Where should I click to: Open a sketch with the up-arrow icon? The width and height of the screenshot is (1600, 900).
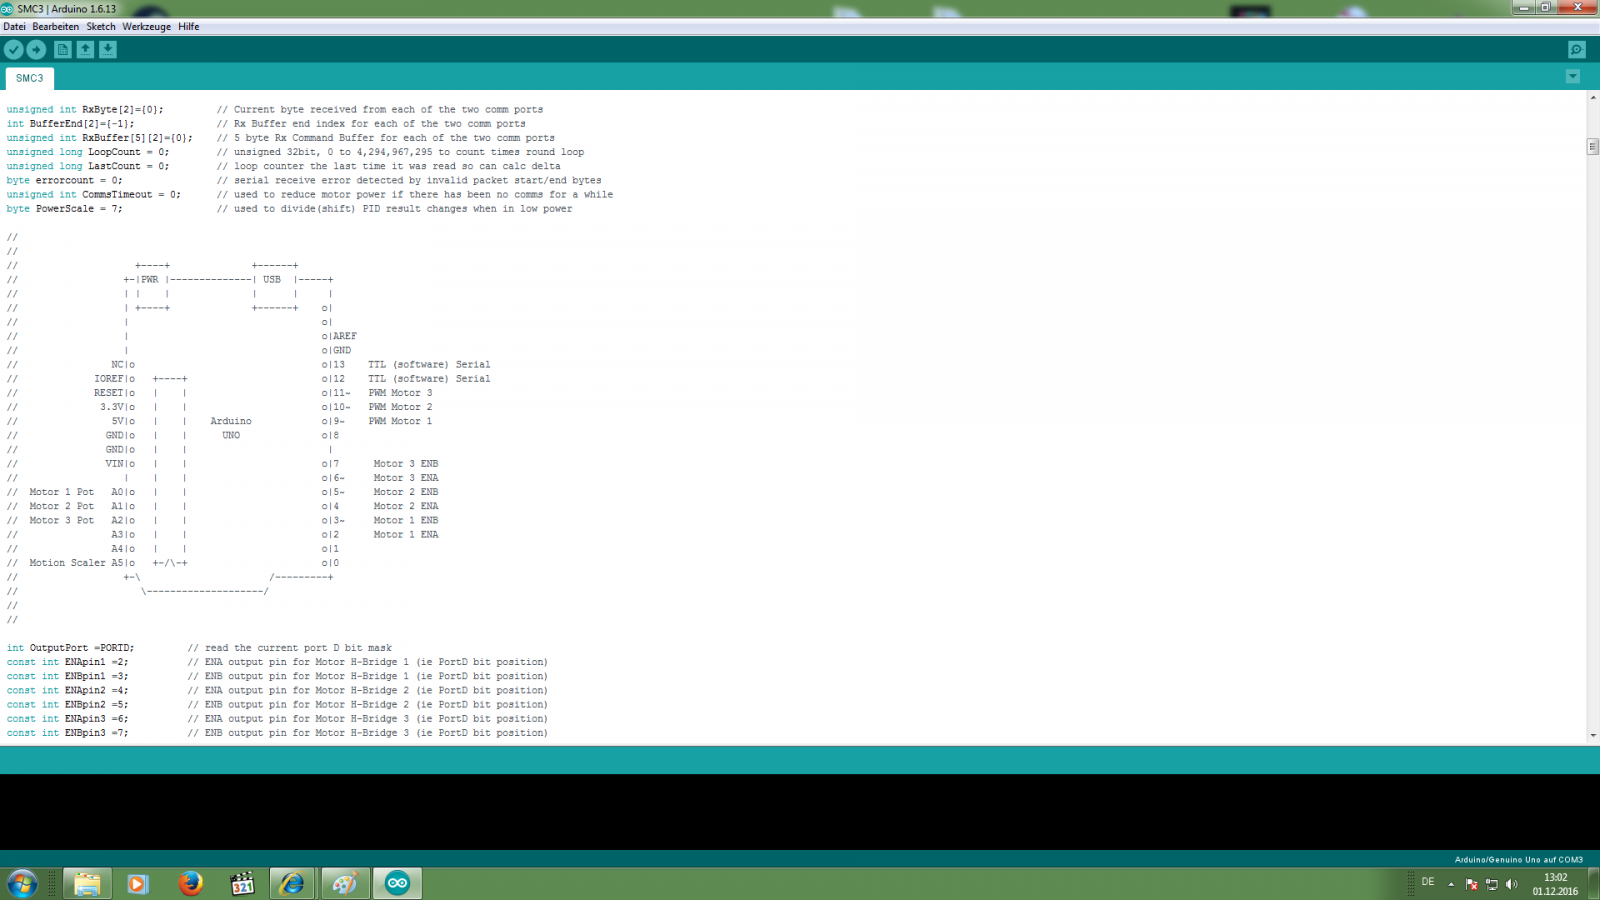tap(86, 49)
